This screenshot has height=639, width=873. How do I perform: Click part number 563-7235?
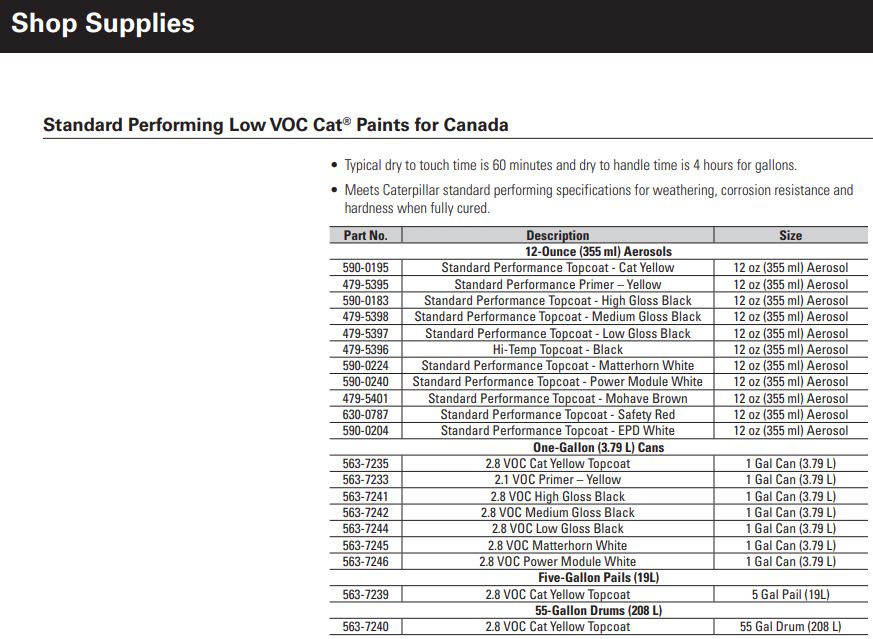[x=365, y=464]
